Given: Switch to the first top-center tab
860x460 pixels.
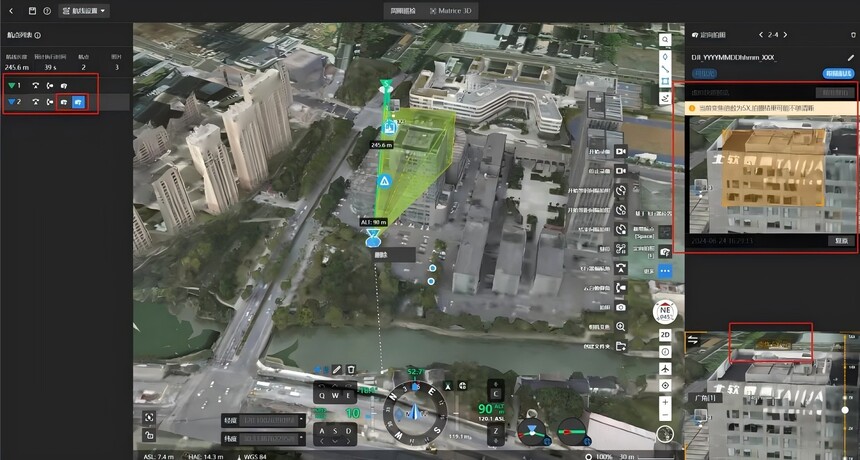Looking at the screenshot, I should coord(403,11).
